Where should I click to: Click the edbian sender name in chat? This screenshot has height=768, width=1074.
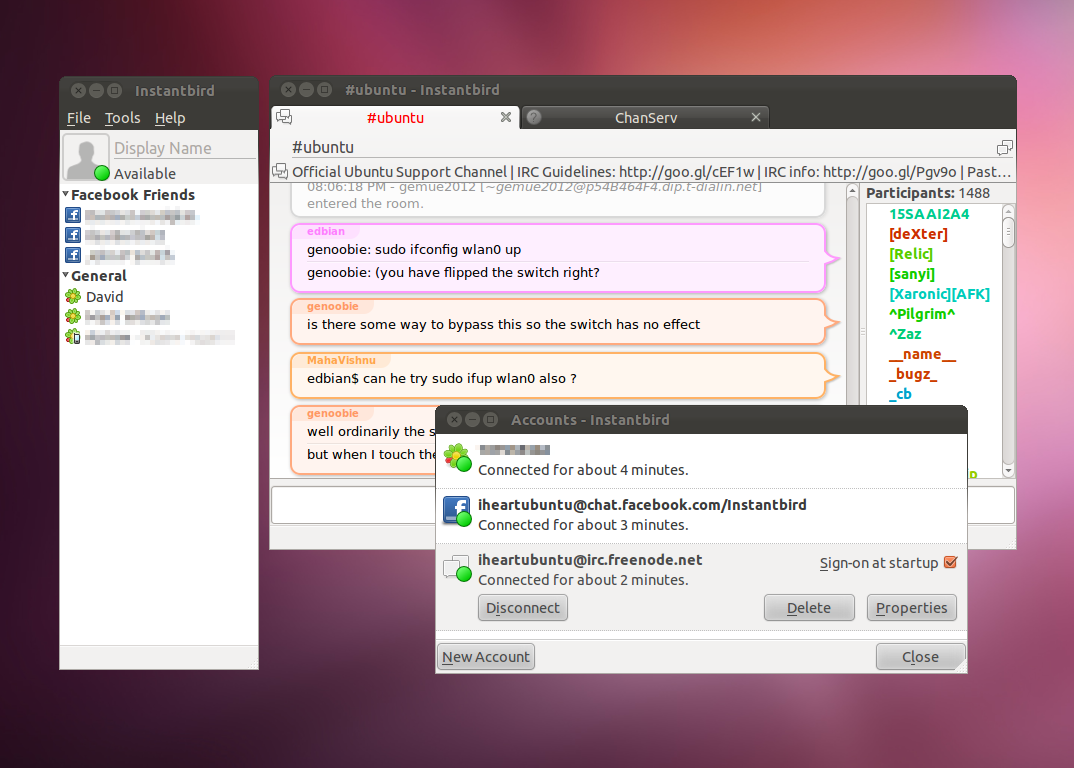[x=325, y=232]
